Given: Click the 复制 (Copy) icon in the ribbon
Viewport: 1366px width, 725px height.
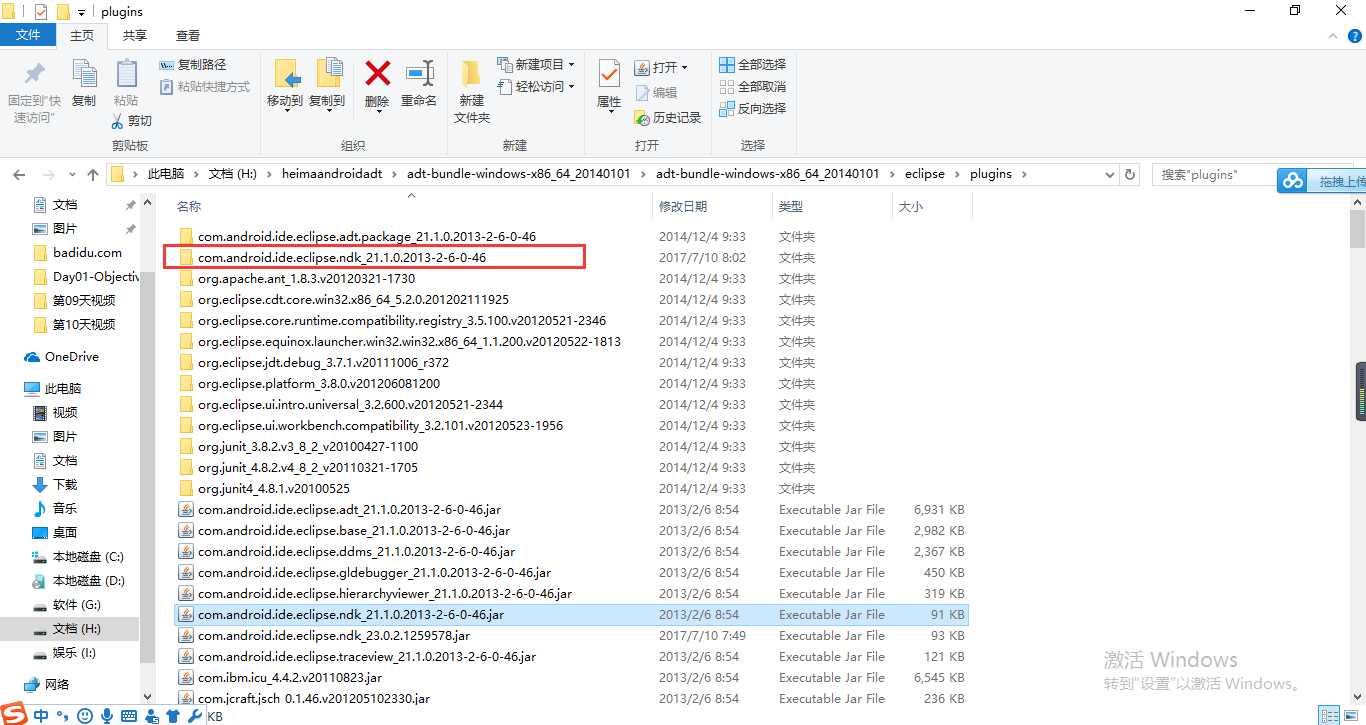Looking at the screenshot, I should pyautogui.click(x=84, y=74).
